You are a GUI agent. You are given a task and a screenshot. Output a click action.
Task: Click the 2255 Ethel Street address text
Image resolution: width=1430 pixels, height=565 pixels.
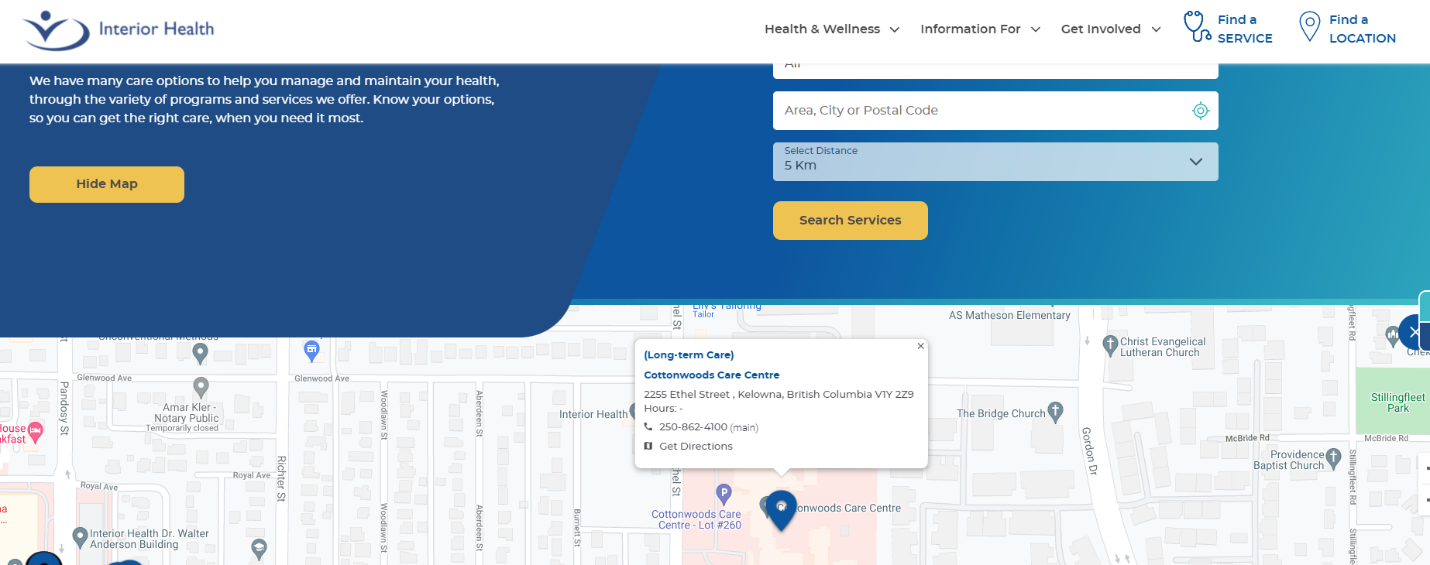tap(778, 394)
